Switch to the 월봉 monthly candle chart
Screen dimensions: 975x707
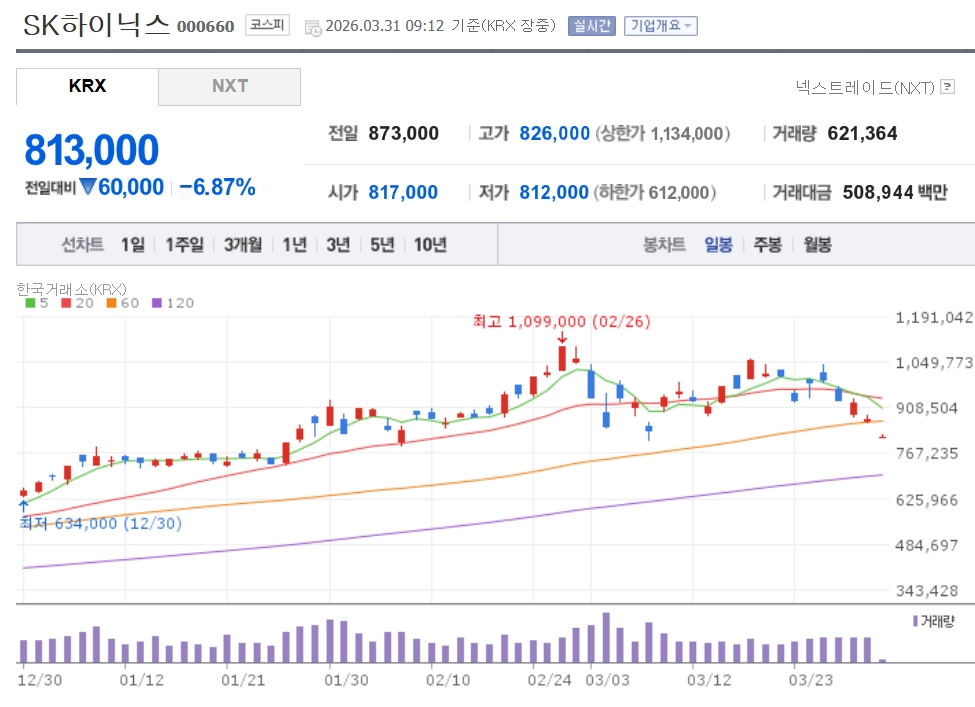pos(817,245)
